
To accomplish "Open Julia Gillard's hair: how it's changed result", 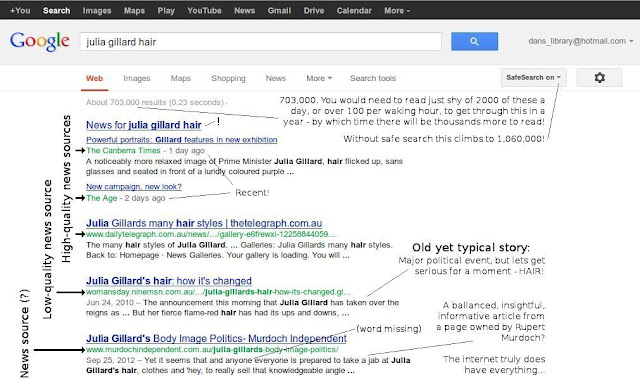I will point(169,281).
